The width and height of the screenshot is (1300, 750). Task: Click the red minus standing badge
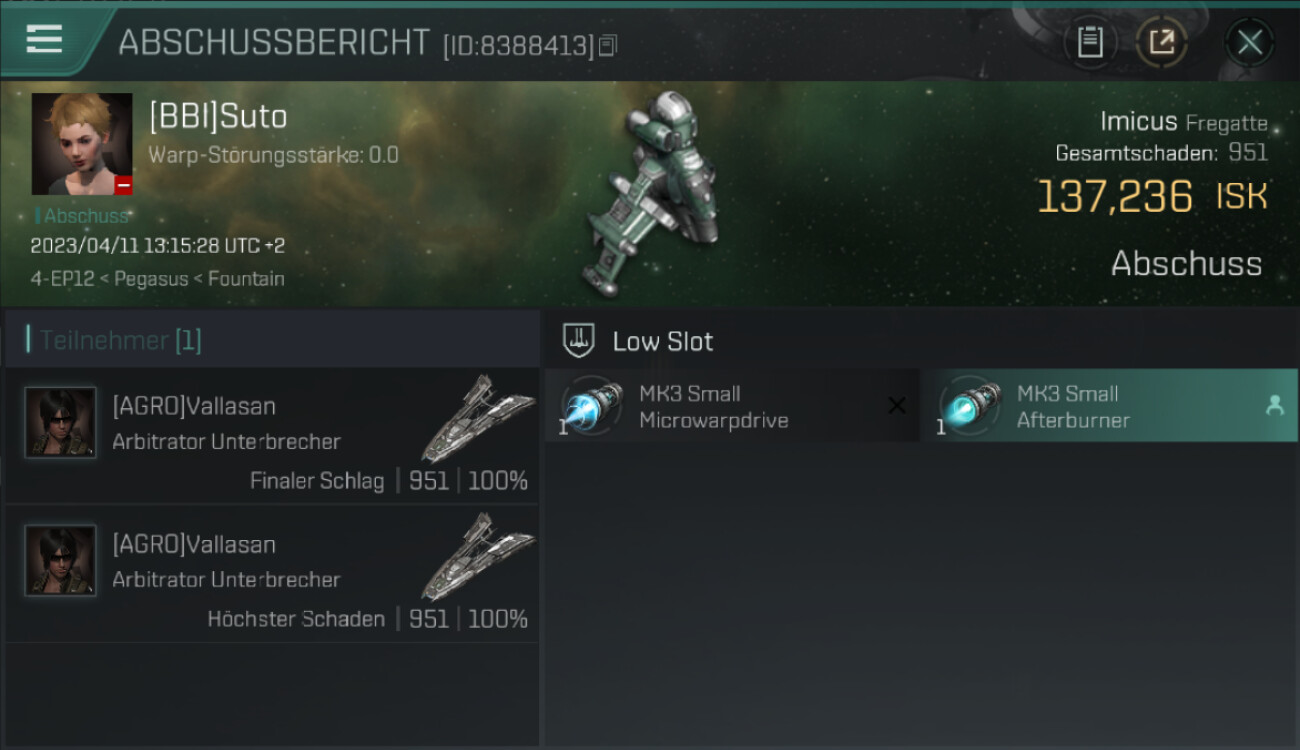point(123,185)
